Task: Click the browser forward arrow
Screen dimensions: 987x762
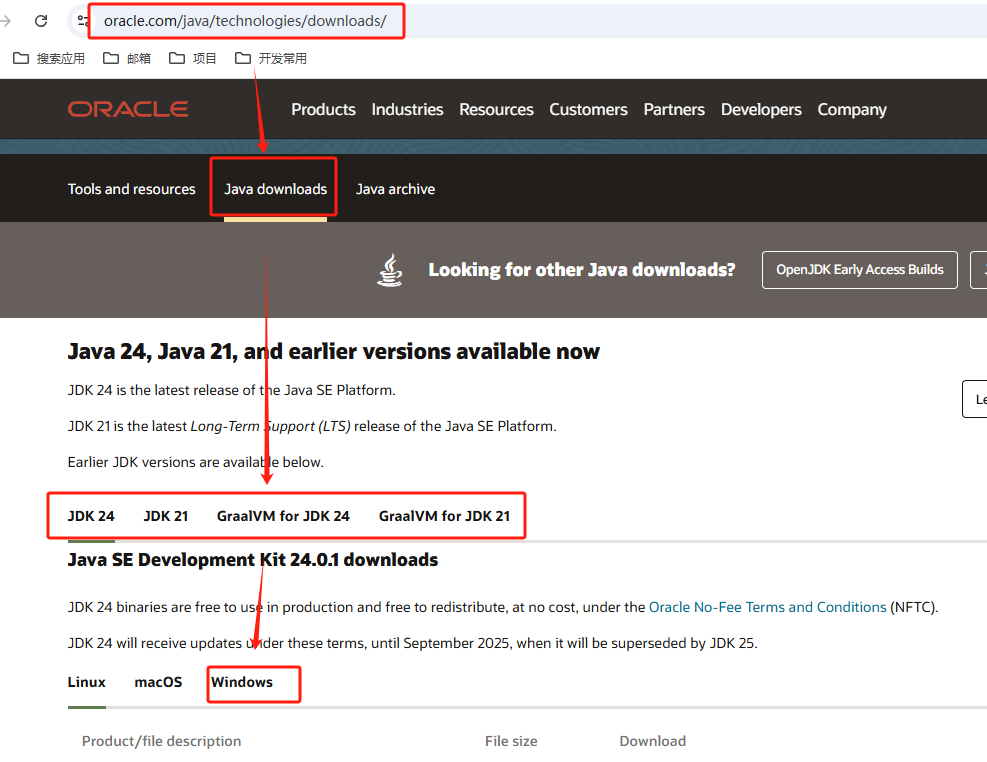Action: pyautogui.click(x=6, y=21)
